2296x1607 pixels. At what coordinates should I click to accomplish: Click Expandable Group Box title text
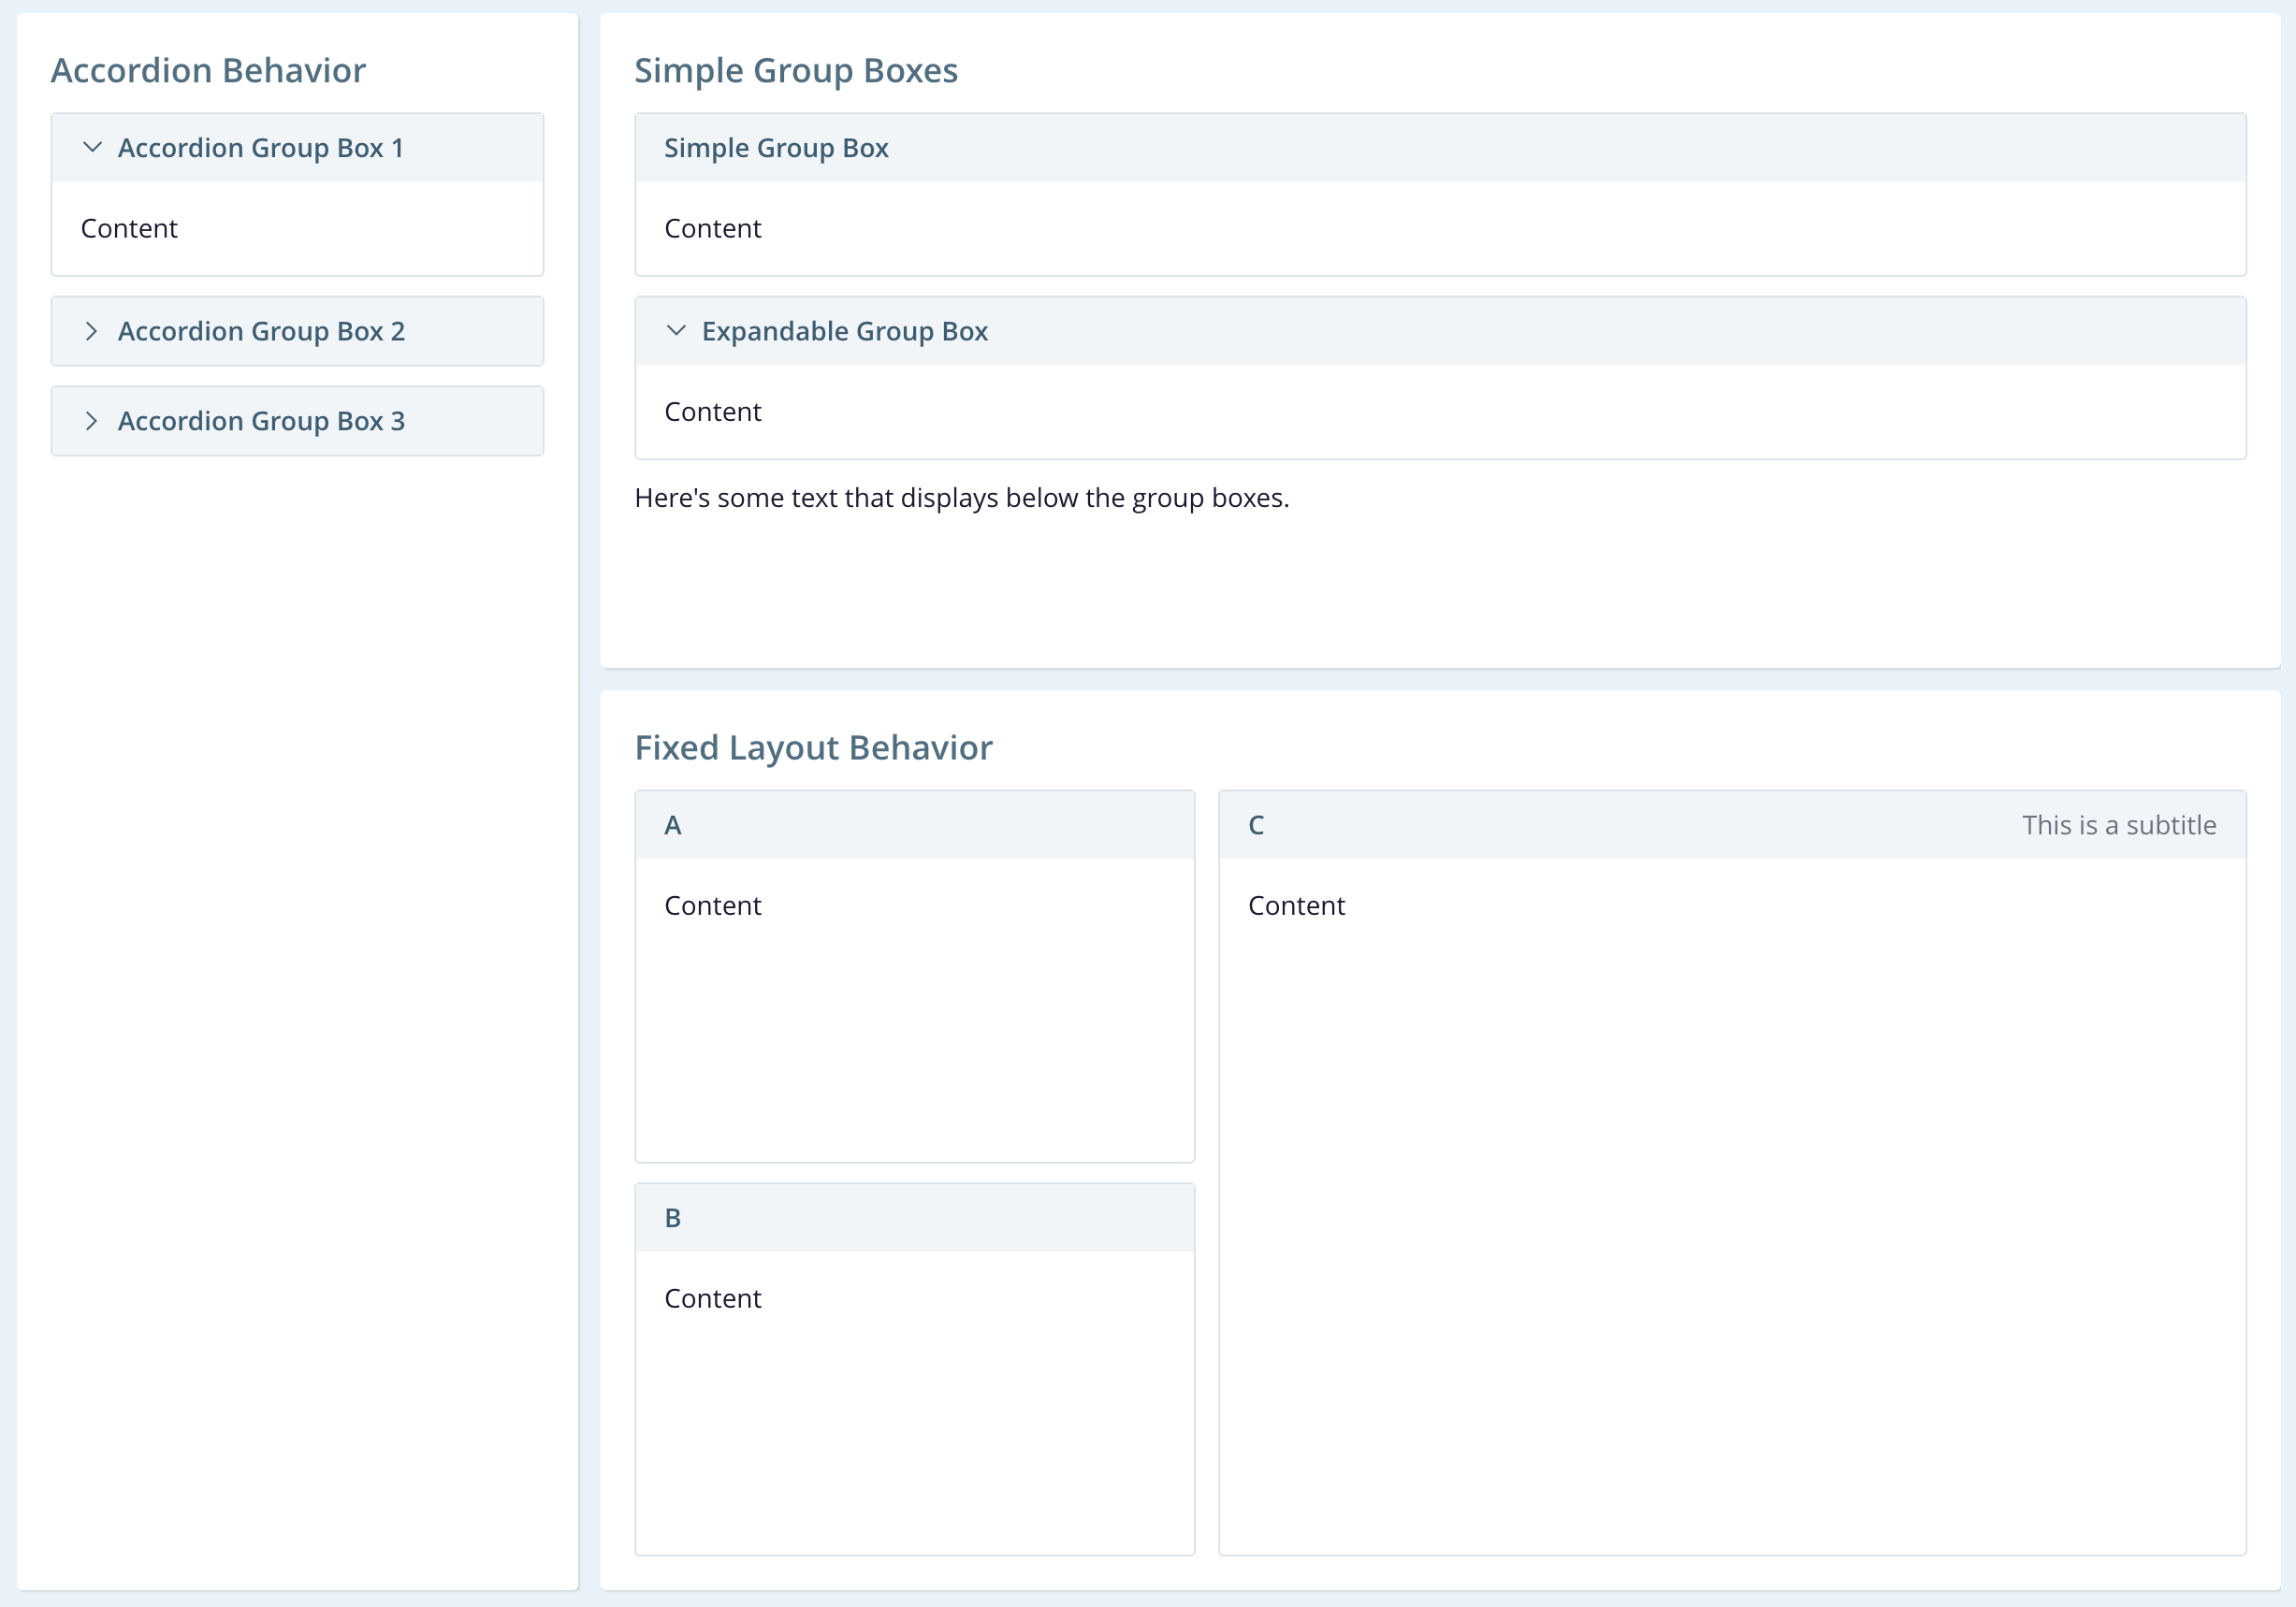coord(844,331)
